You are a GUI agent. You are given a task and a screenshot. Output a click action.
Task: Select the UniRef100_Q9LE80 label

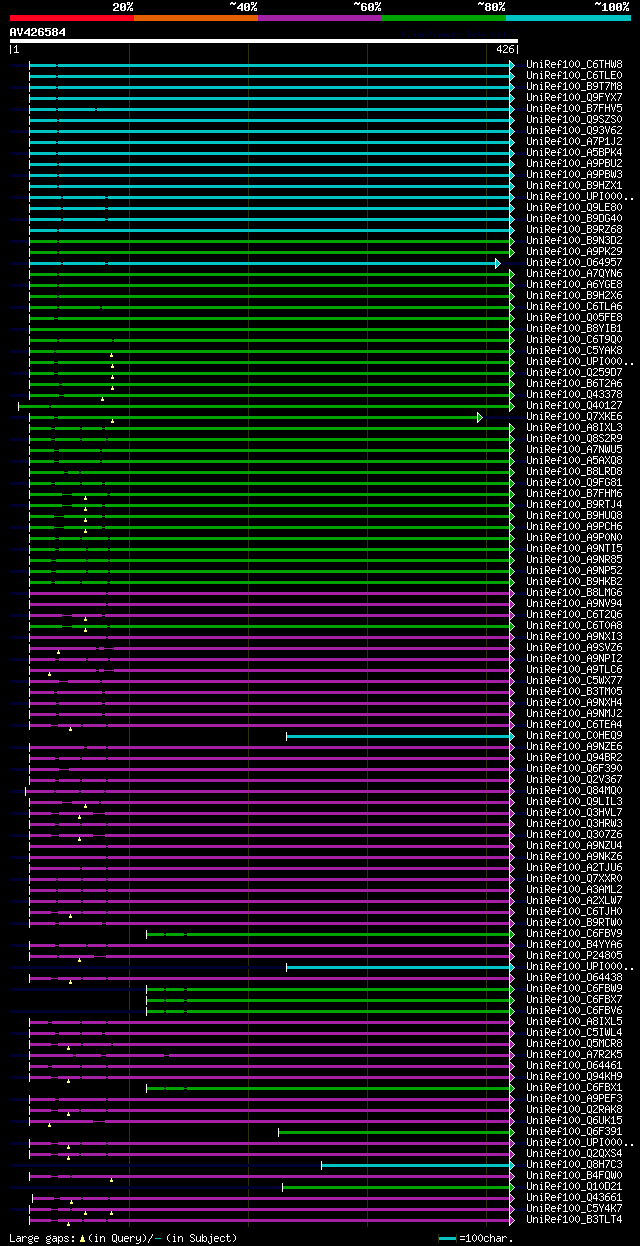coord(574,208)
